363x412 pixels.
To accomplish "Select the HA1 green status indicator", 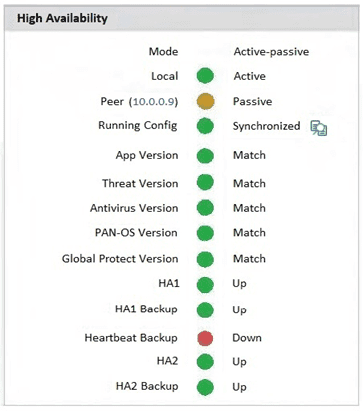I will (205, 285).
